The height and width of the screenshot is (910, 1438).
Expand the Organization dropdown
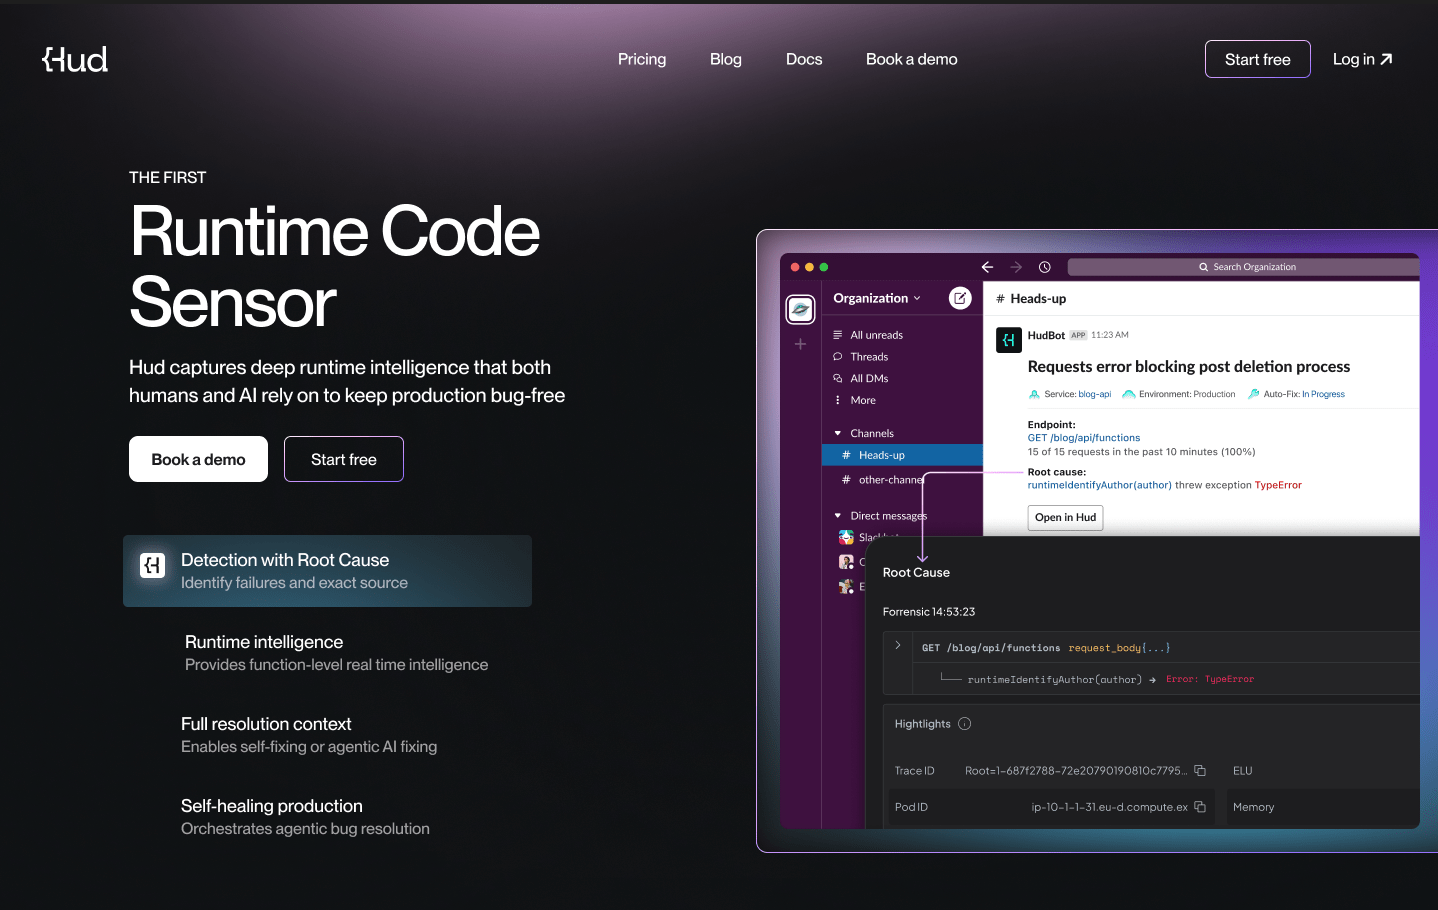(x=877, y=298)
